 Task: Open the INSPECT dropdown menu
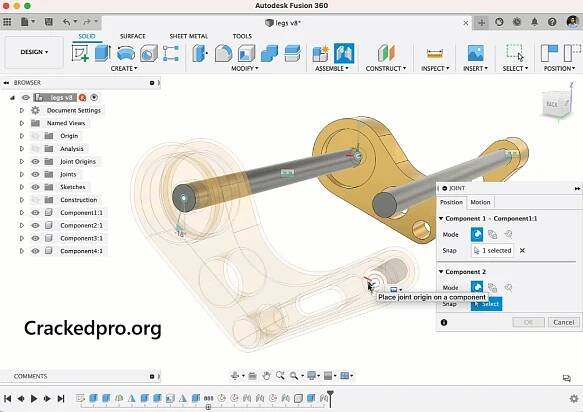(435, 68)
